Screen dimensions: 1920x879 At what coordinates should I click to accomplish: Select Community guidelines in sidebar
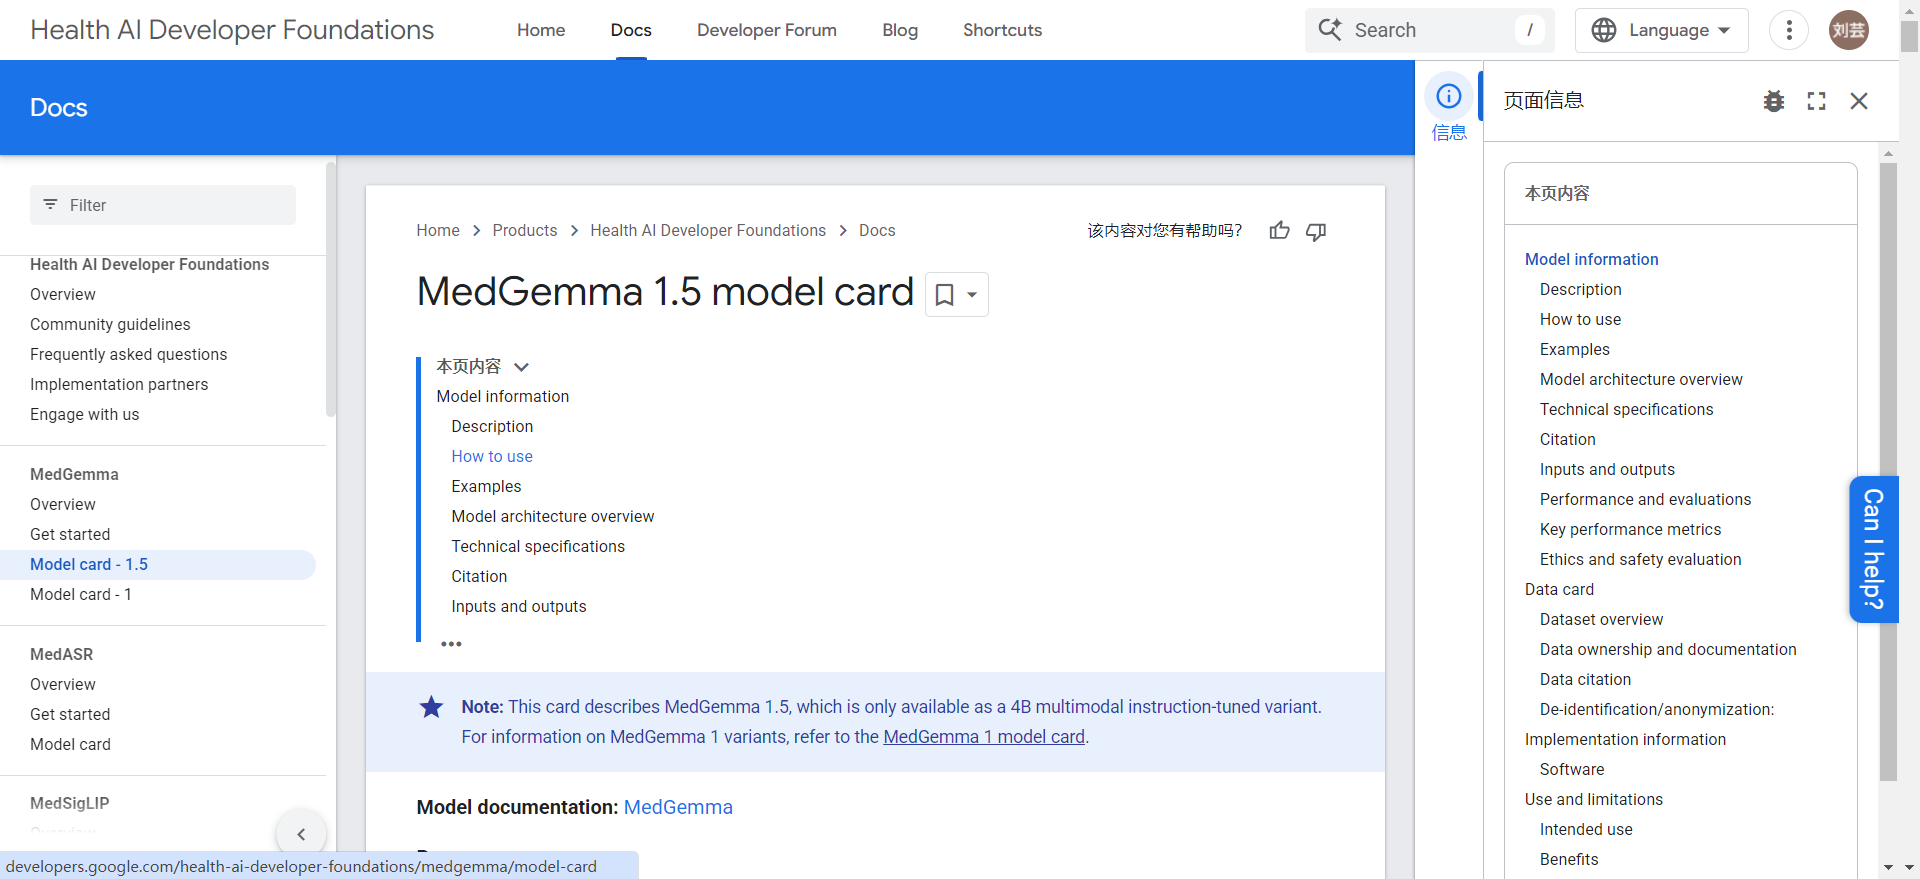110,324
